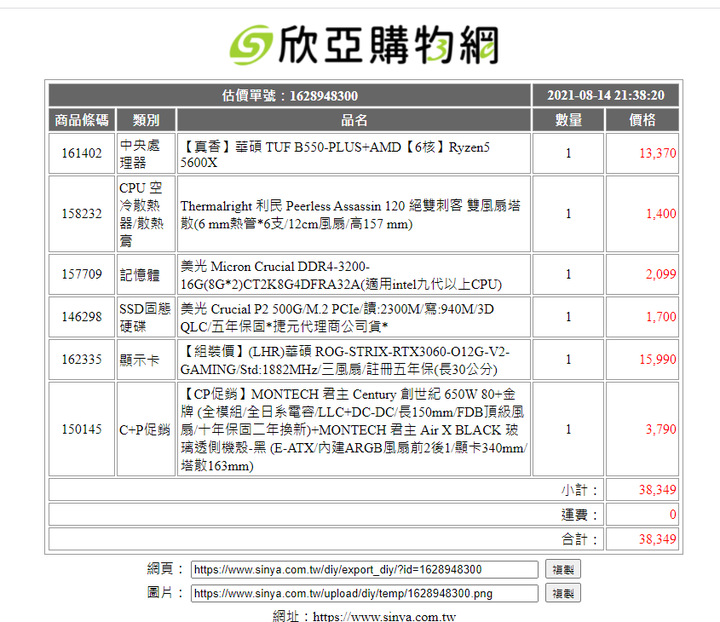
Task: Click the 顯示卡 category cell
Action: point(146,360)
